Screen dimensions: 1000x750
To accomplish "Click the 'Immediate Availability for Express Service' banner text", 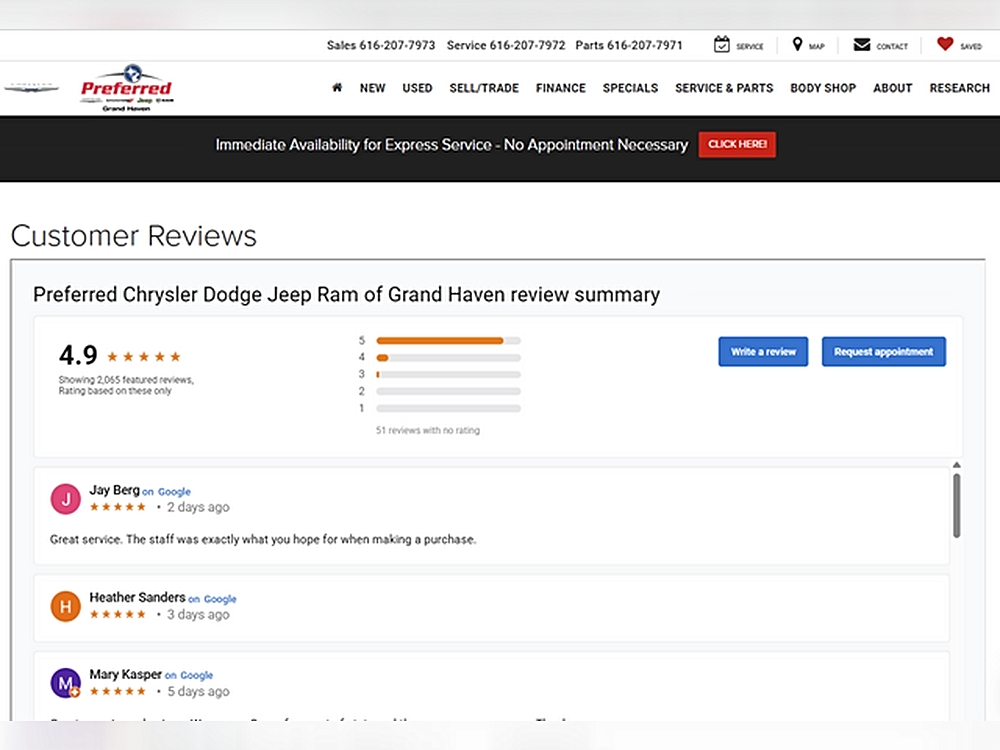I will (x=452, y=145).
